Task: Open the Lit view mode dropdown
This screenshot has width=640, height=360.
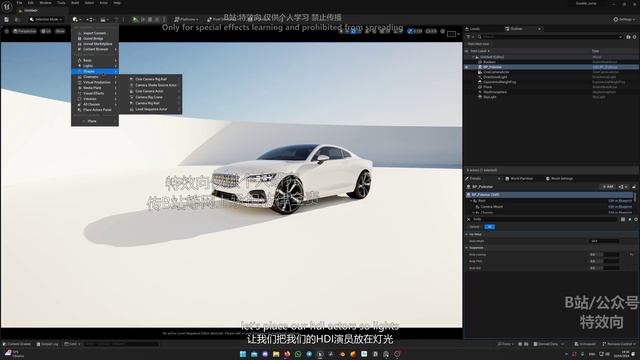Action: (46, 31)
